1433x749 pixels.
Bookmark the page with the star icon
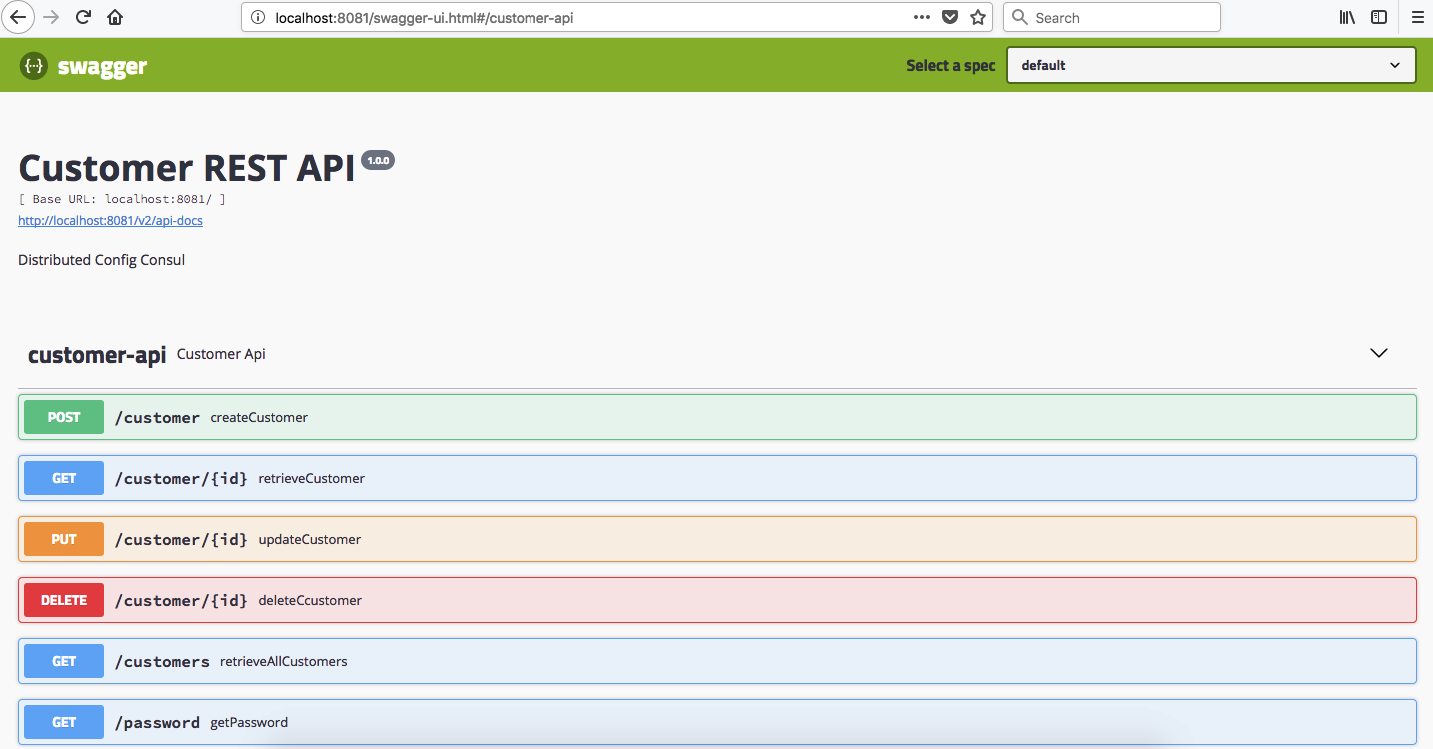click(977, 17)
